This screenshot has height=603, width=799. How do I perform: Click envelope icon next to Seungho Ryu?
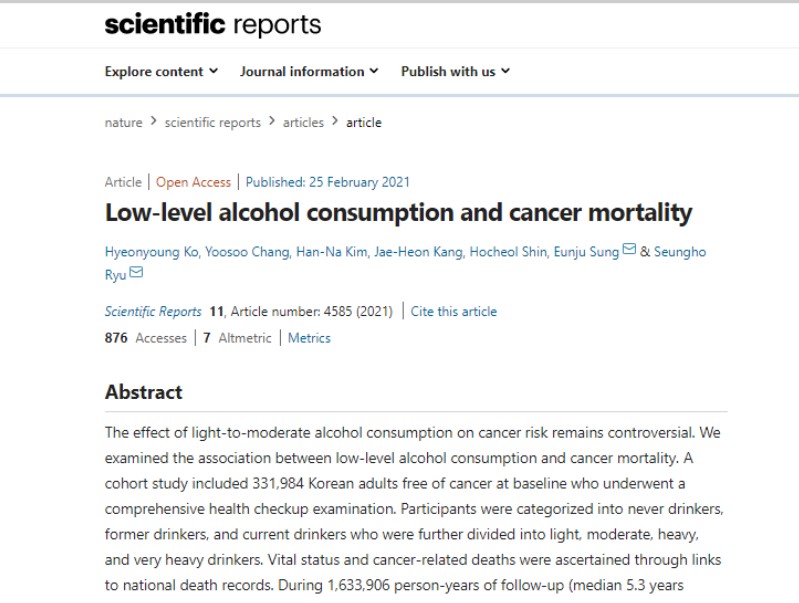[136, 273]
